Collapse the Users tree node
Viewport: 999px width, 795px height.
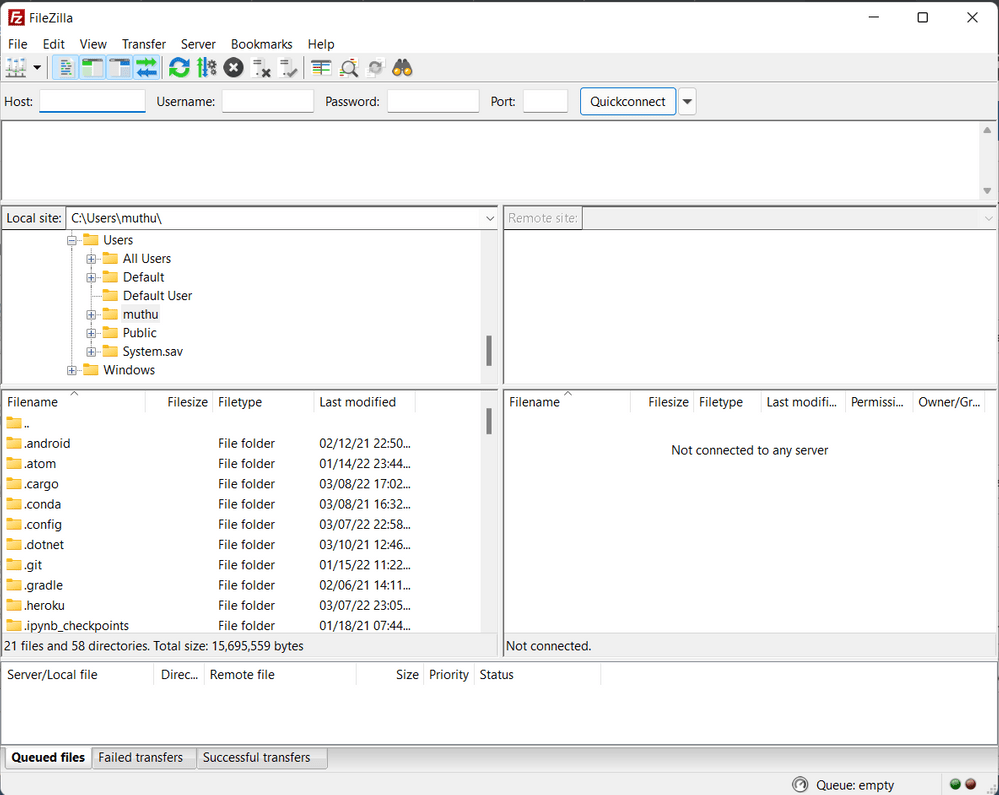click(x=72, y=240)
